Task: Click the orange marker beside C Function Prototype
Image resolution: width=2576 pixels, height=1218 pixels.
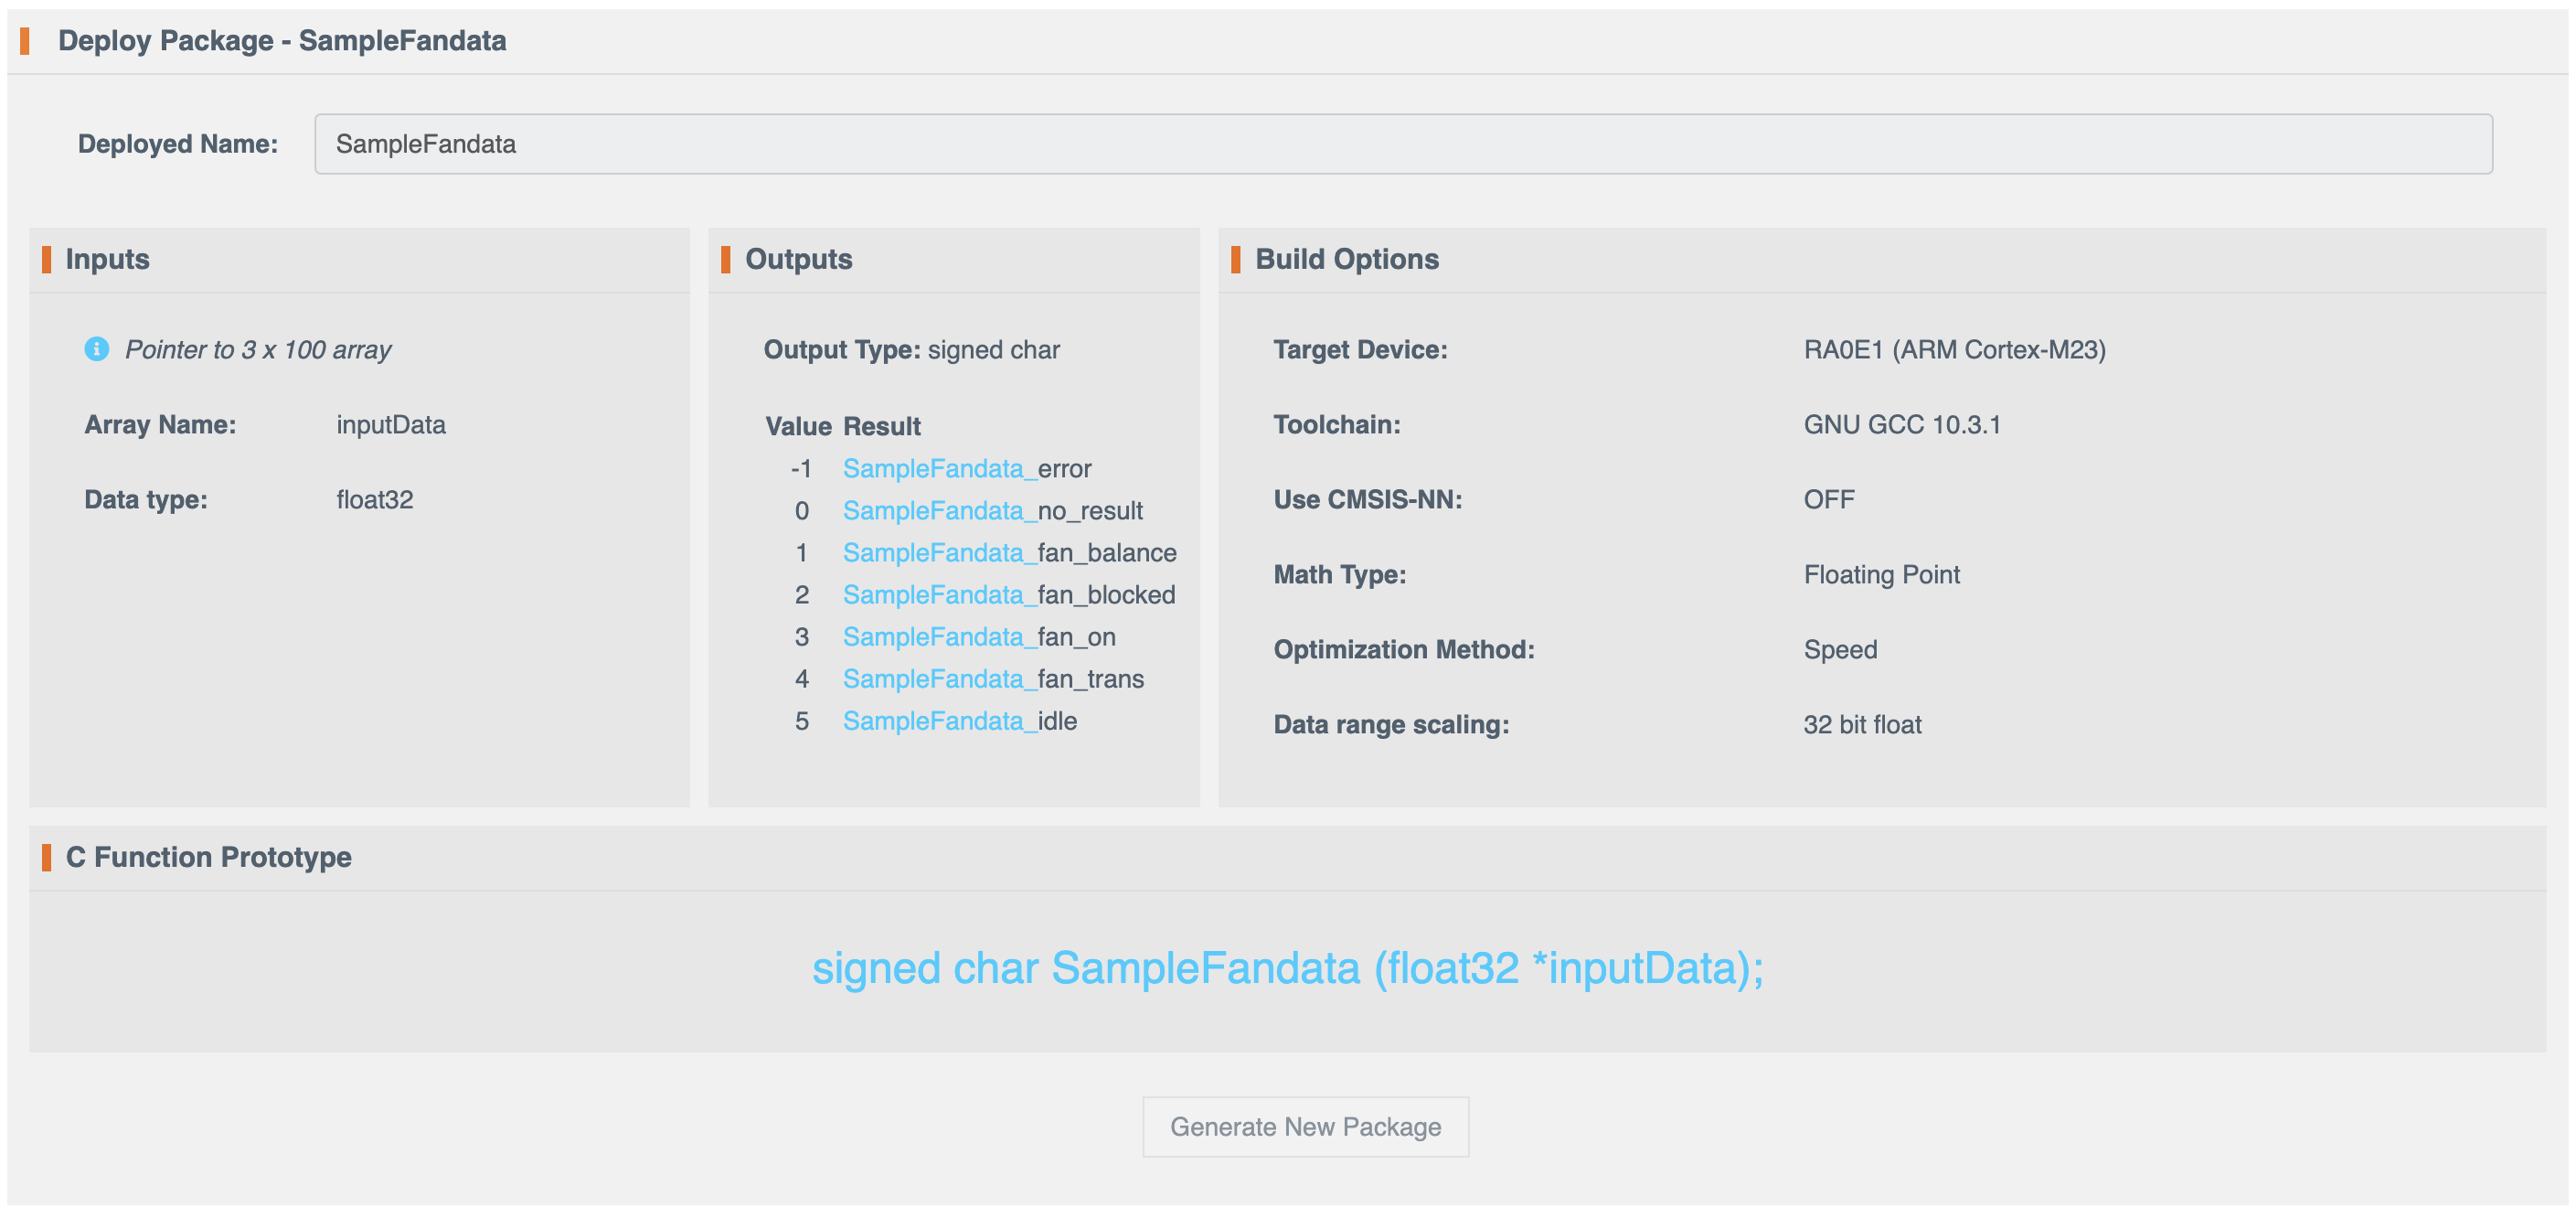Action: coord(46,857)
